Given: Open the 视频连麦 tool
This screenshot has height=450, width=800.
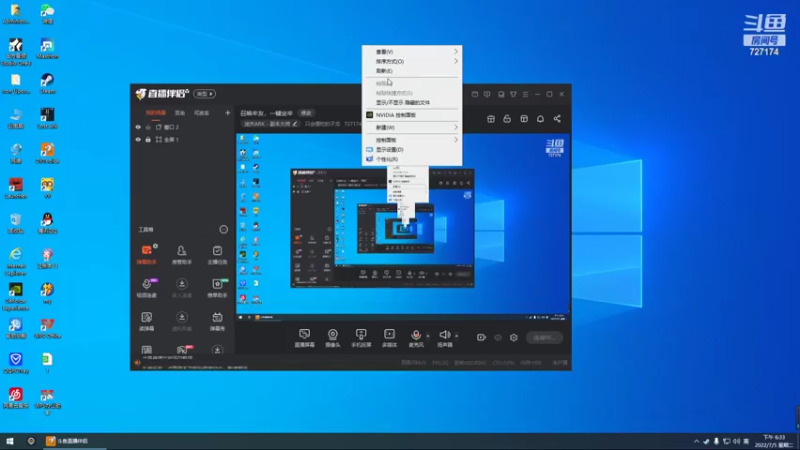Looking at the screenshot, I should pos(146,288).
